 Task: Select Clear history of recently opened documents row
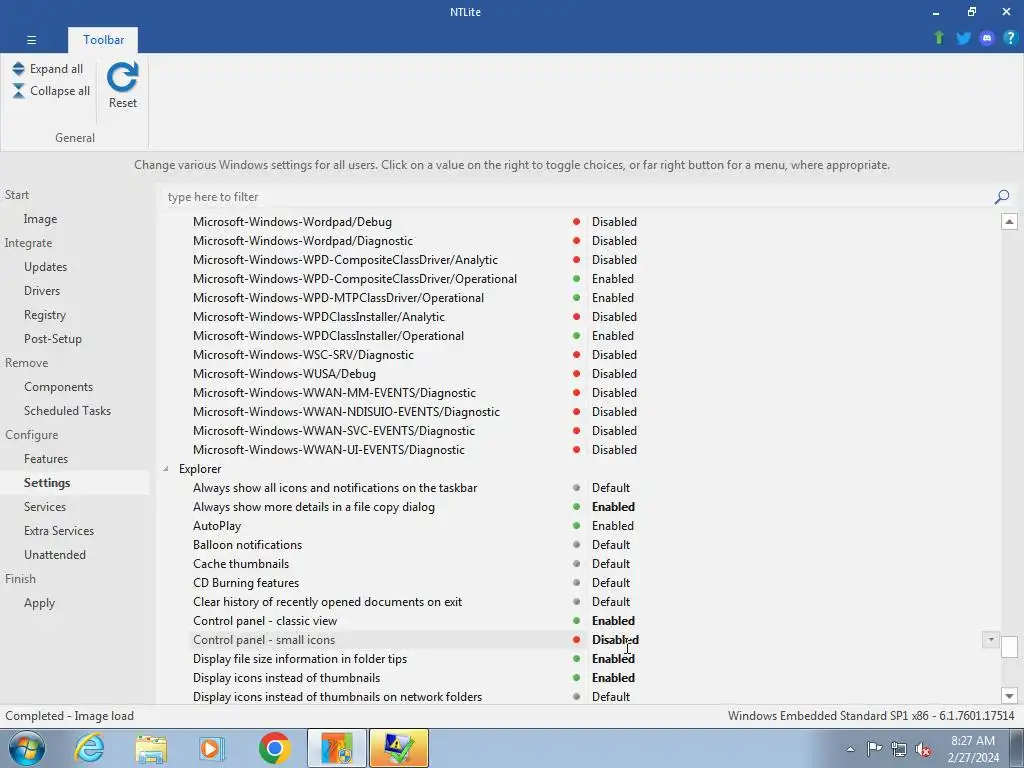(x=327, y=601)
